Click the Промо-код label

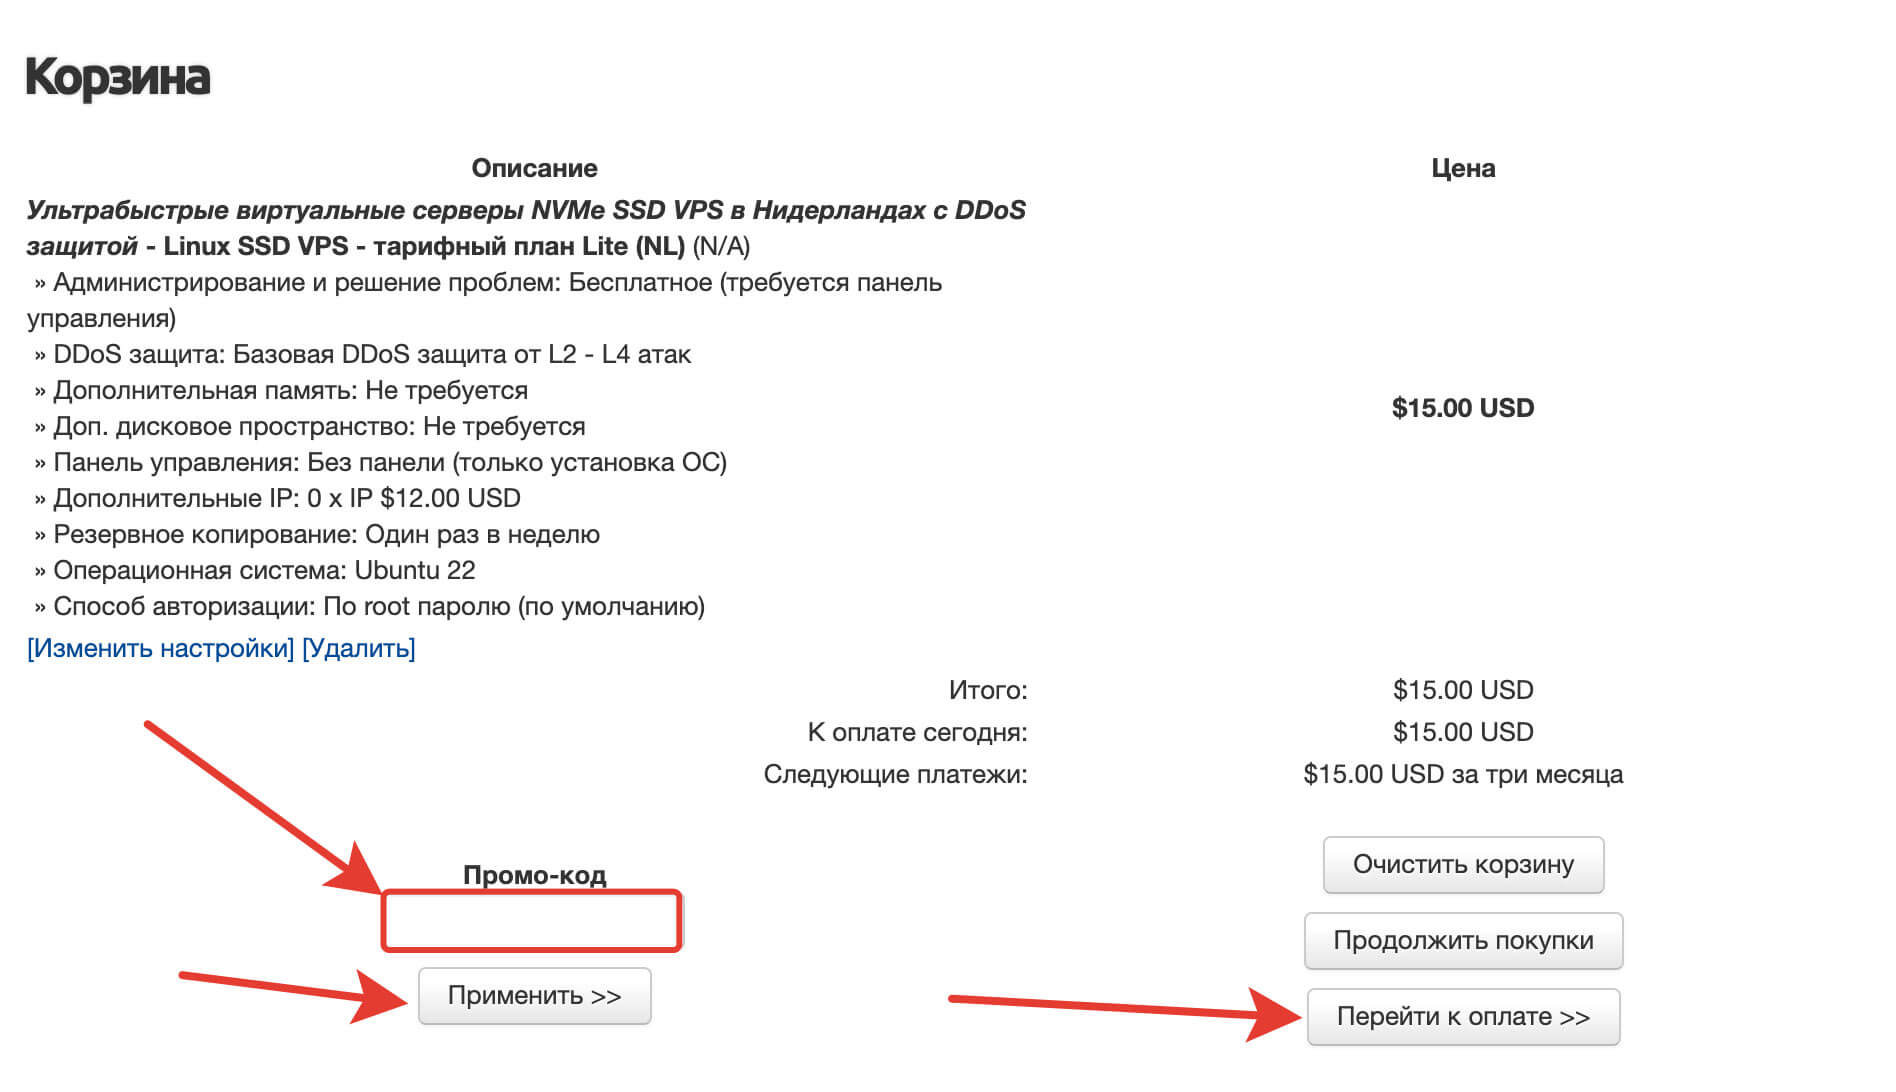pyautogui.click(x=534, y=875)
